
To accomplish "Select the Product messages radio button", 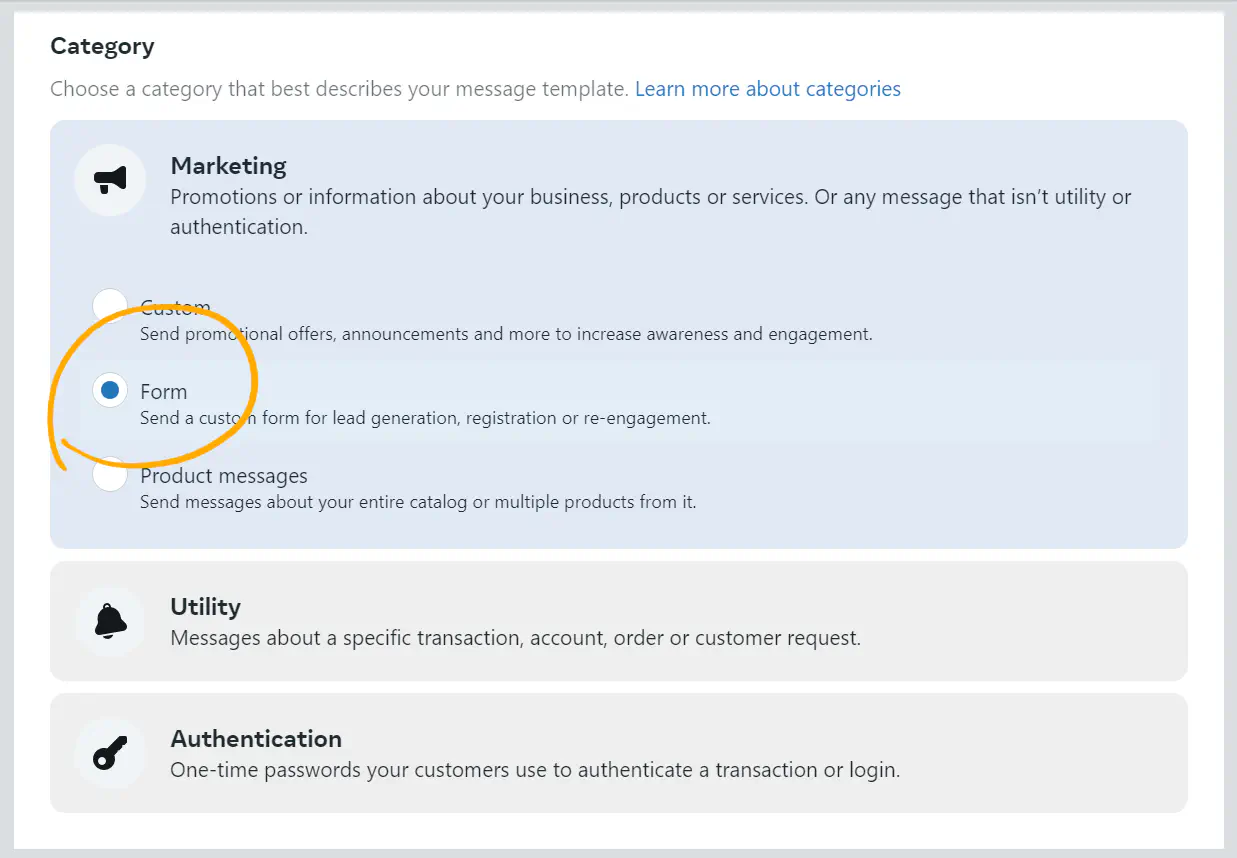I will [x=110, y=476].
